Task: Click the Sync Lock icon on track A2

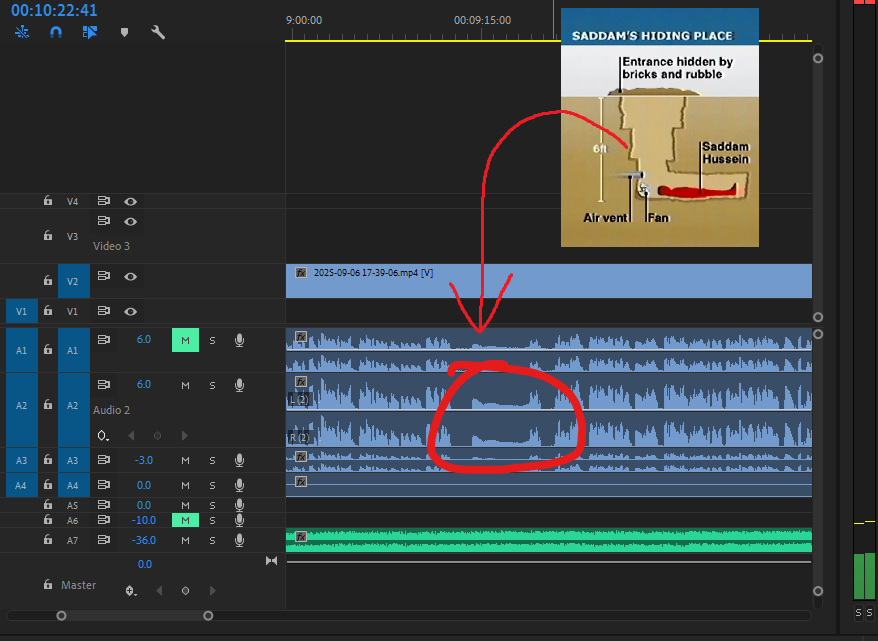Action: point(103,384)
